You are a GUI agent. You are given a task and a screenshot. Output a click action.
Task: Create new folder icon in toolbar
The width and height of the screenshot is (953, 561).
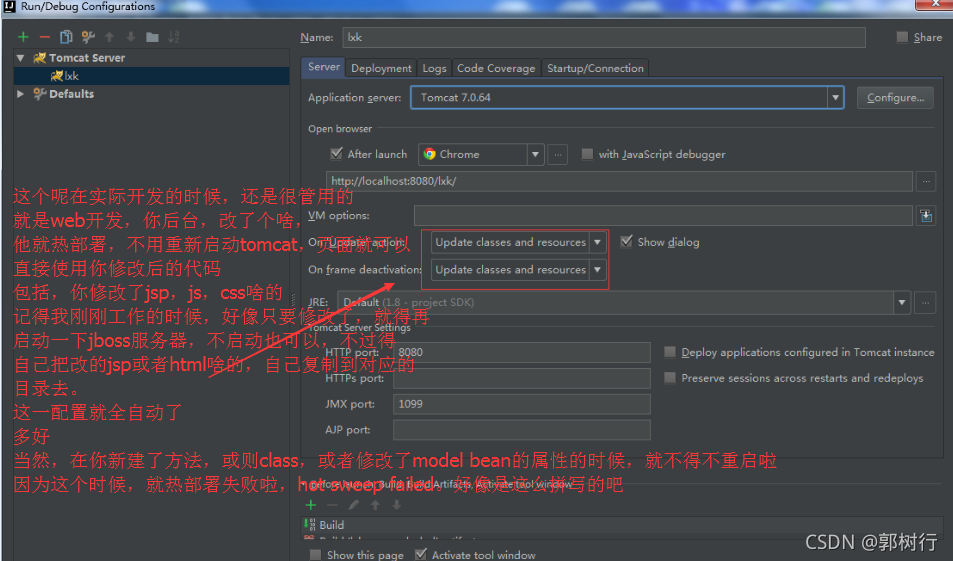tap(153, 38)
